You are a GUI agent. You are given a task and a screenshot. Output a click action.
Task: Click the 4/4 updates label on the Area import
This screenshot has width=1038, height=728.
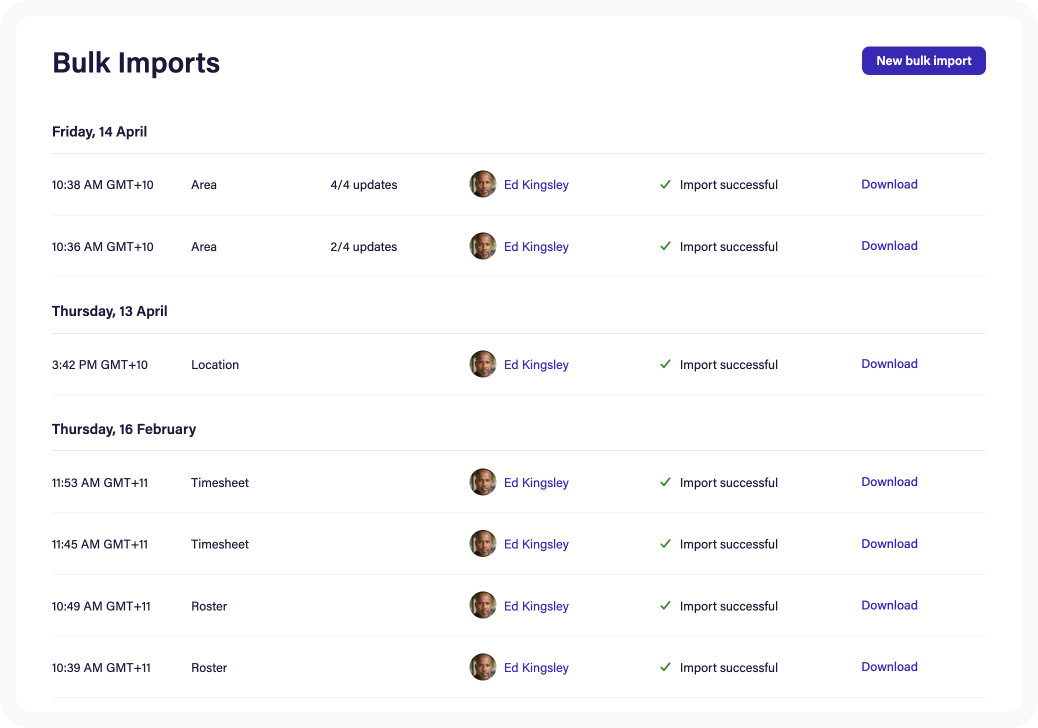tap(363, 184)
